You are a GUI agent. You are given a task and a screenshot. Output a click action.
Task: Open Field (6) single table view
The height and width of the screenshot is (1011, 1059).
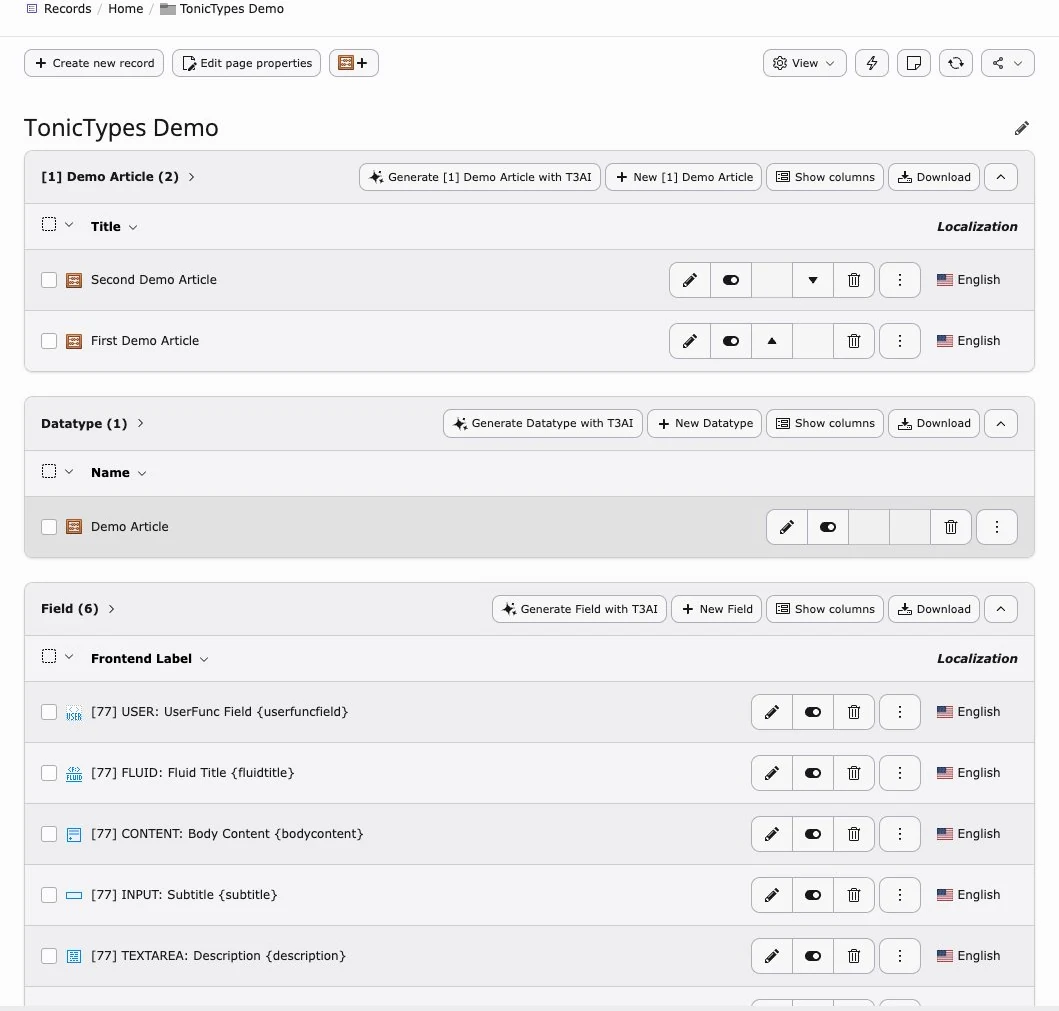pos(78,609)
